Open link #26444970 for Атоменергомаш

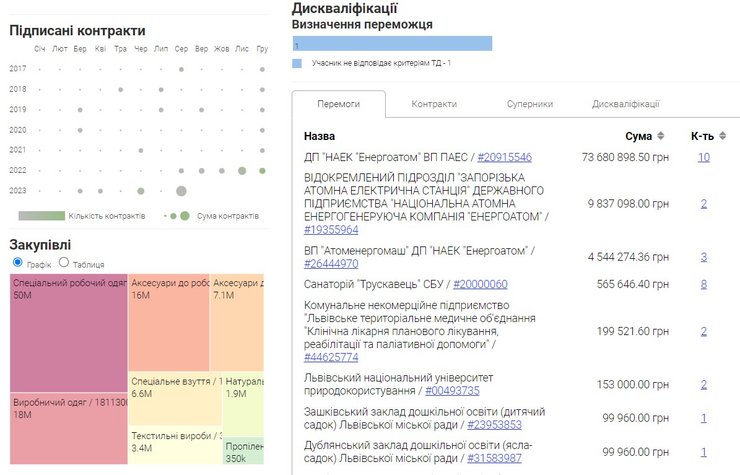coord(331,264)
